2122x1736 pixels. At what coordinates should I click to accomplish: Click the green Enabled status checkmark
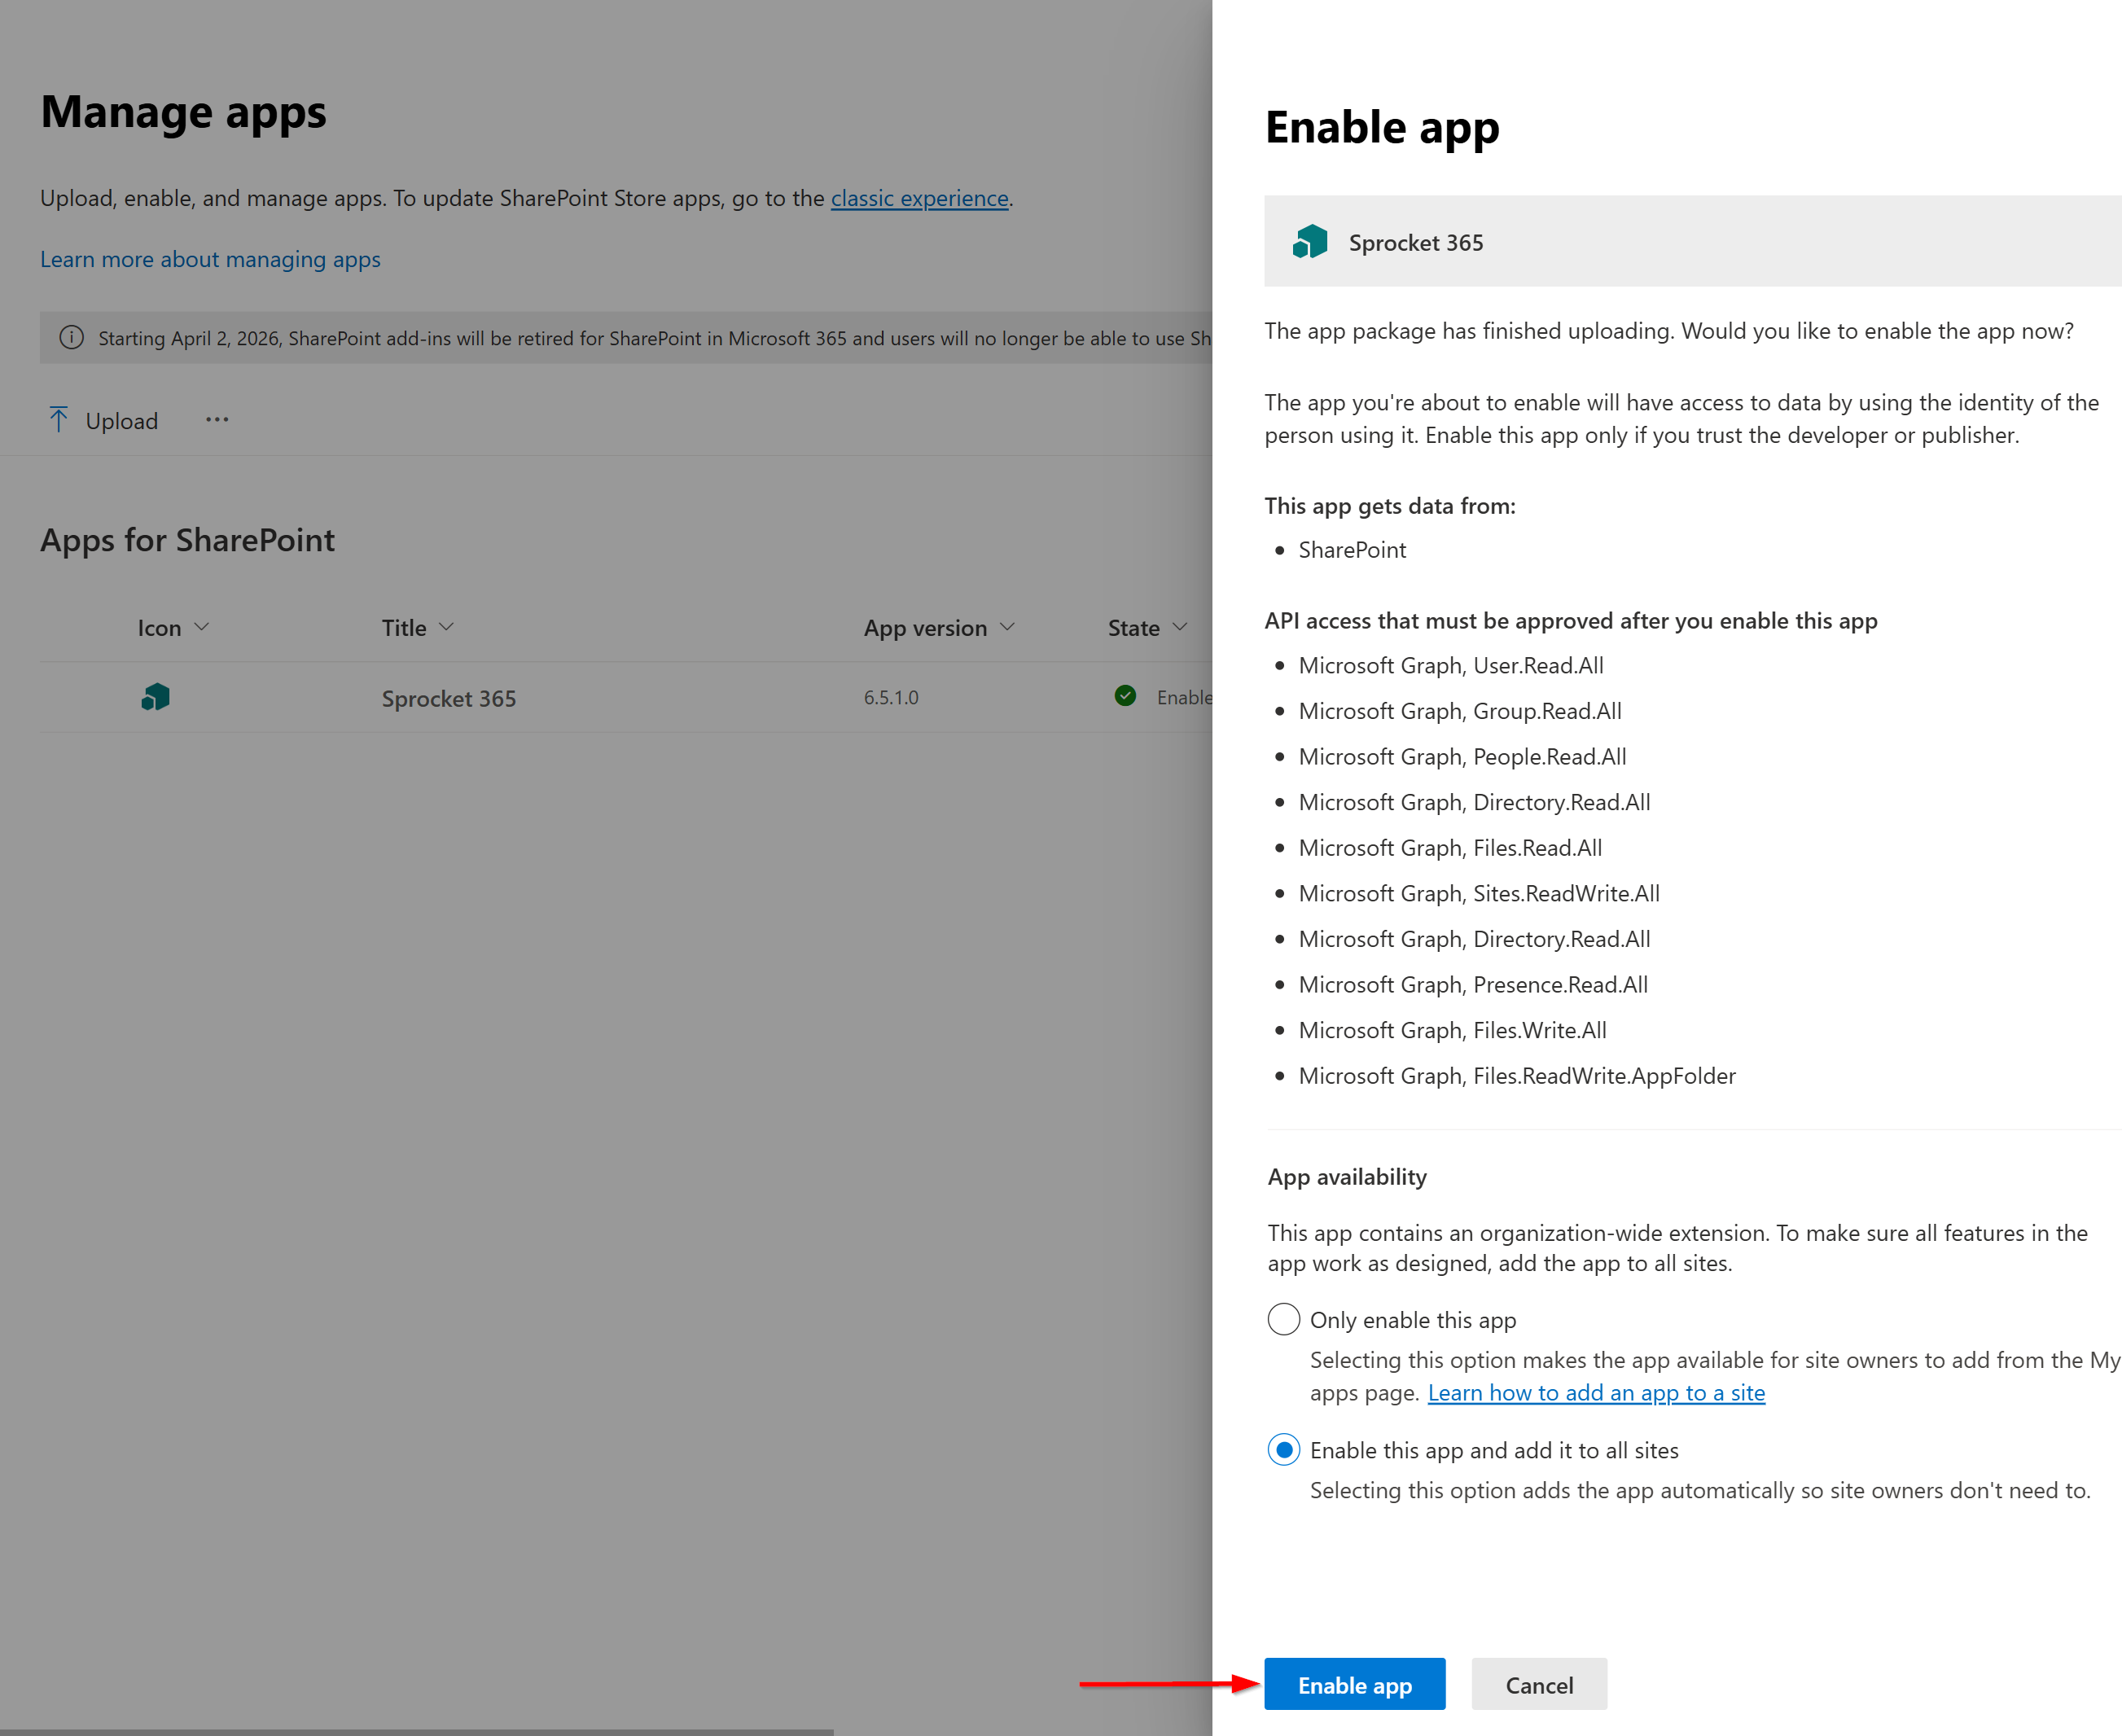(x=1125, y=696)
